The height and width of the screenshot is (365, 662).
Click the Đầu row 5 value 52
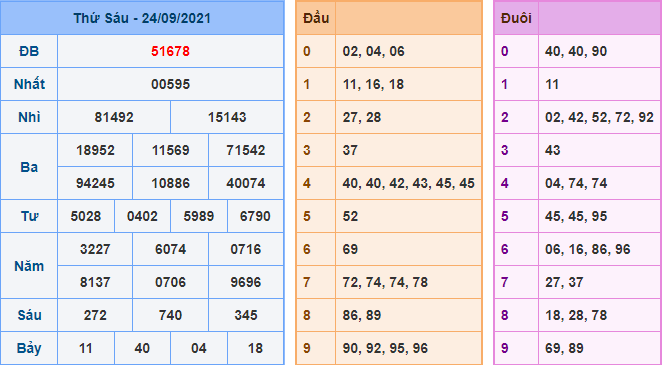point(350,216)
